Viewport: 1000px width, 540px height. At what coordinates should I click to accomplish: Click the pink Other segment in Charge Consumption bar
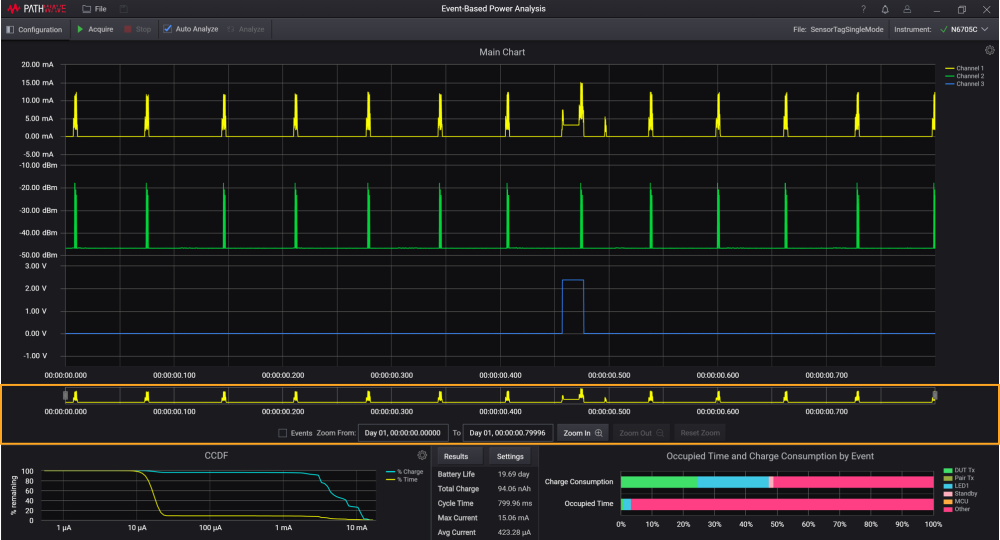853,481
